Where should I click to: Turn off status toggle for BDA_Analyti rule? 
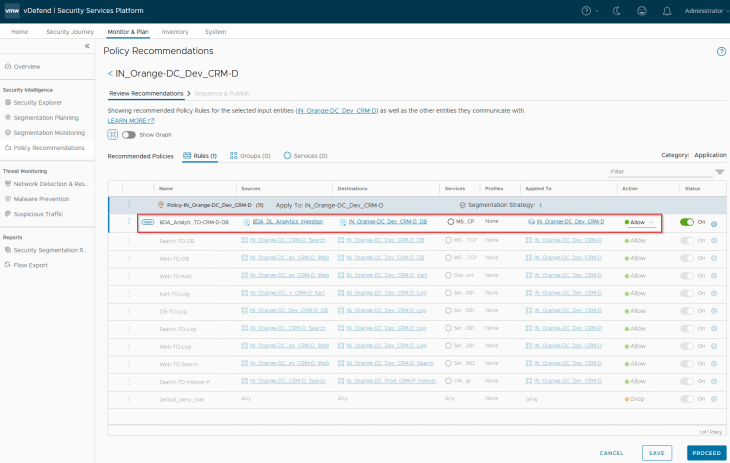[x=687, y=222]
